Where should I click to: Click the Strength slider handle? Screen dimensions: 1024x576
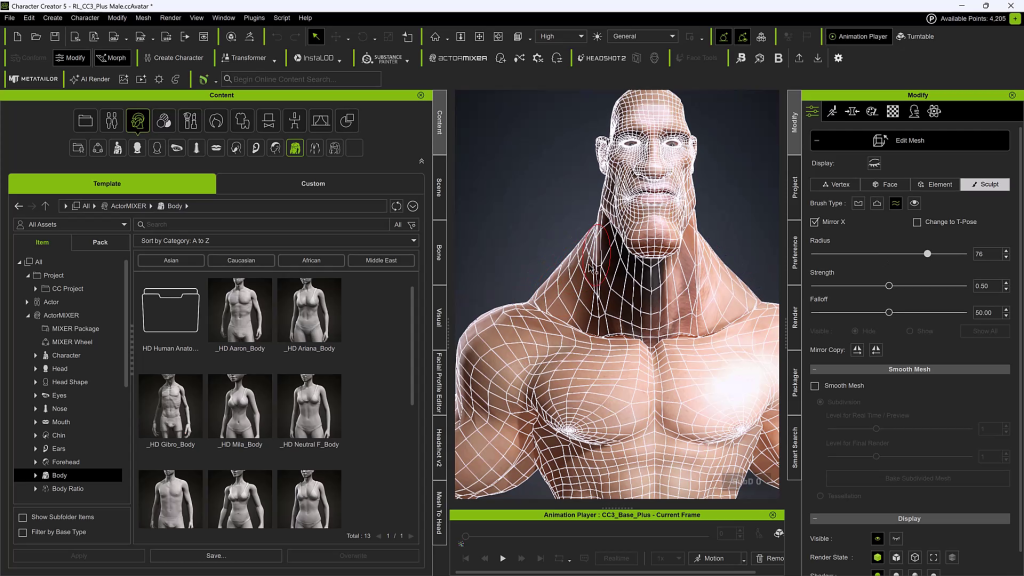(889, 286)
